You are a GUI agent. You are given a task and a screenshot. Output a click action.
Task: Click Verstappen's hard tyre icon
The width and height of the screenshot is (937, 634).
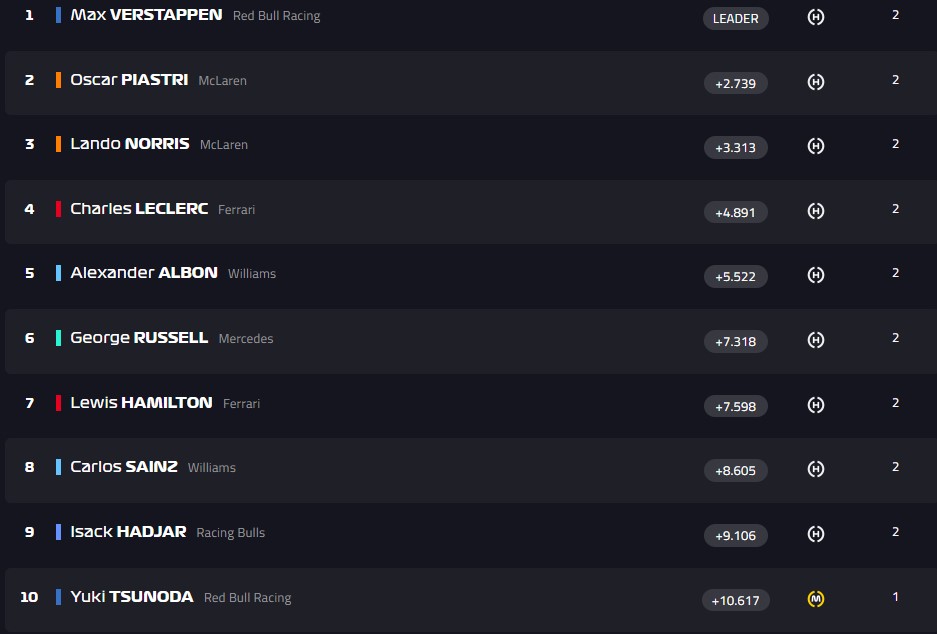(x=816, y=17)
